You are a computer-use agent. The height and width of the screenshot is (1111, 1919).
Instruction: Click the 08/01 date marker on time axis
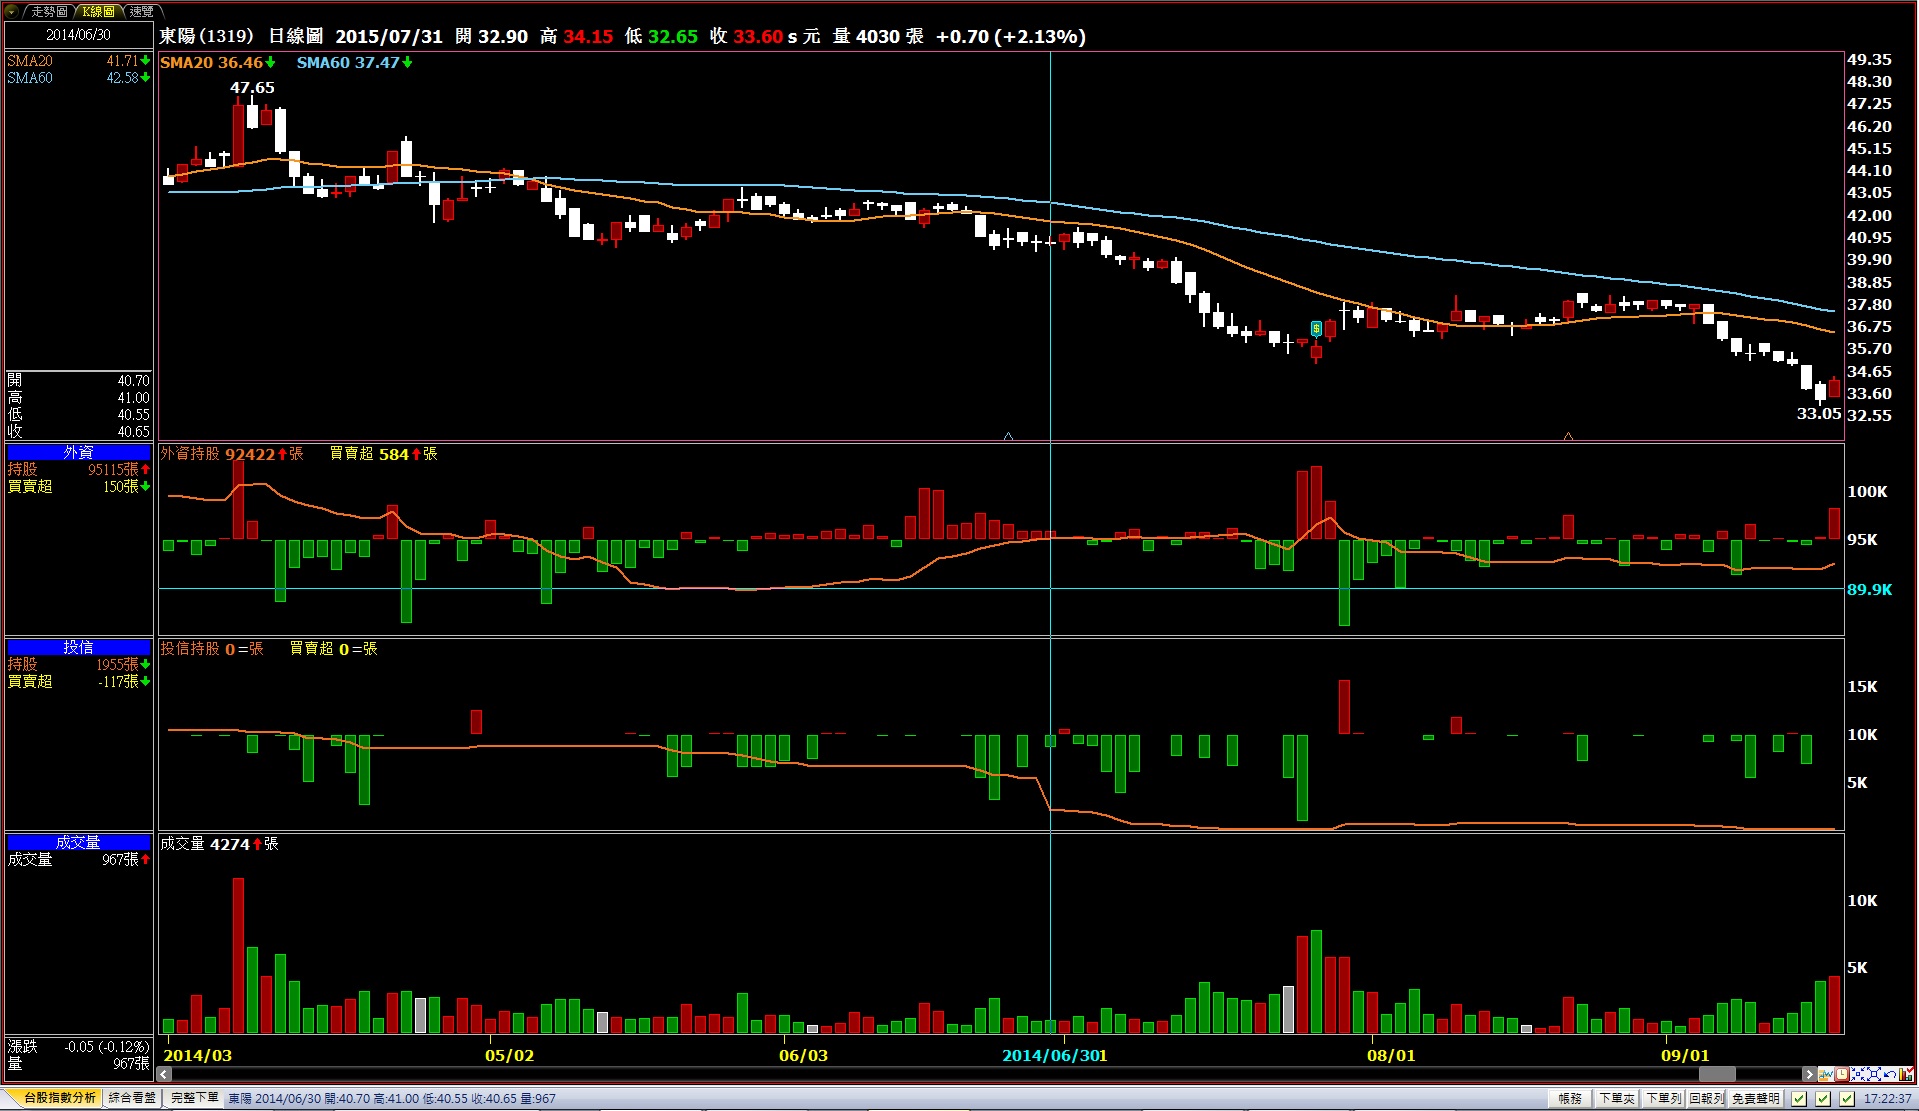pos(1391,1056)
